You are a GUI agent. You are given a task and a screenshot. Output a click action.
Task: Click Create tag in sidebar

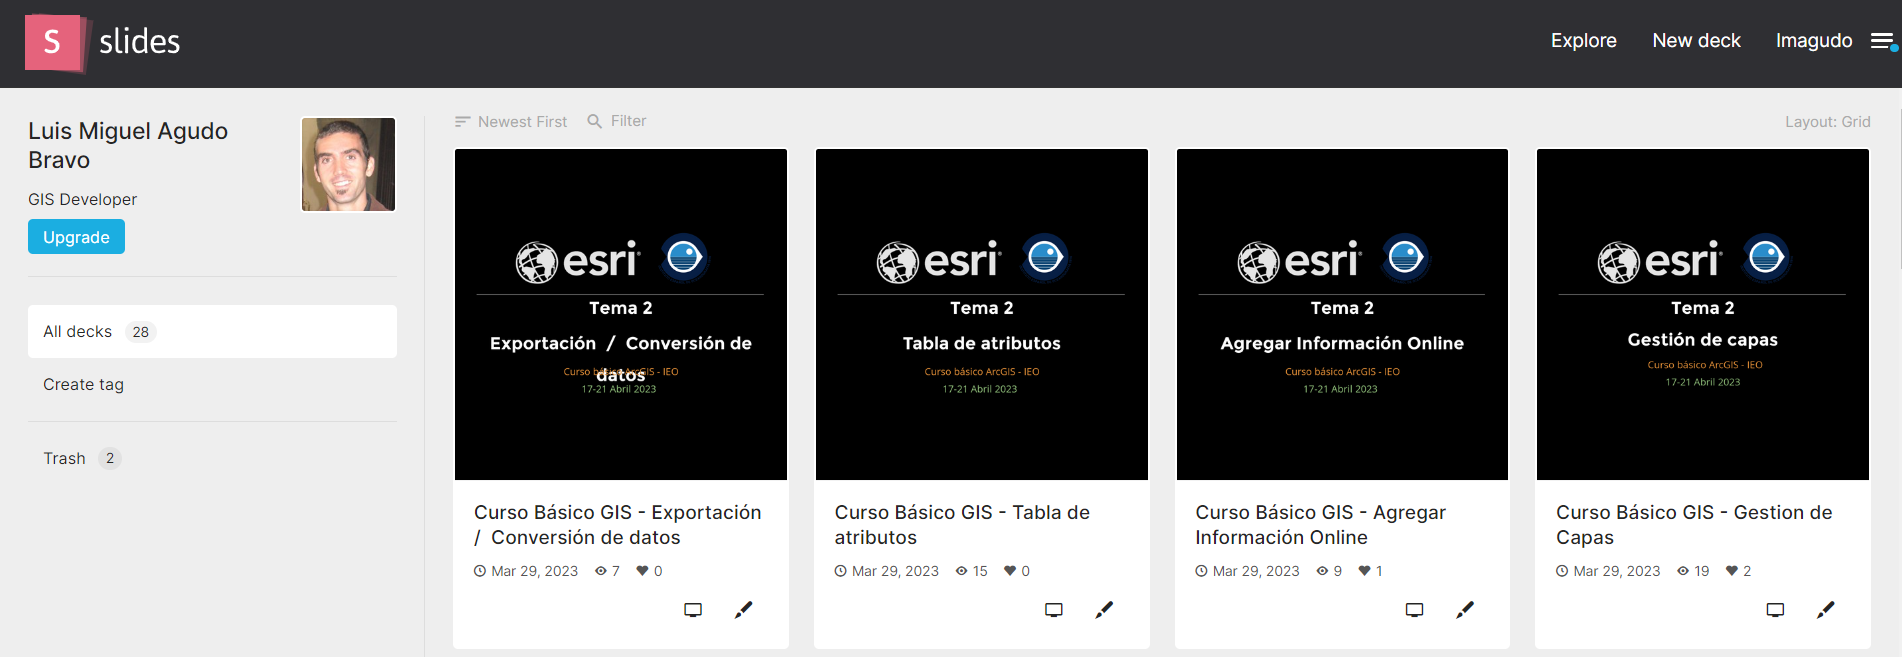pyautogui.click(x=84, y=384)
